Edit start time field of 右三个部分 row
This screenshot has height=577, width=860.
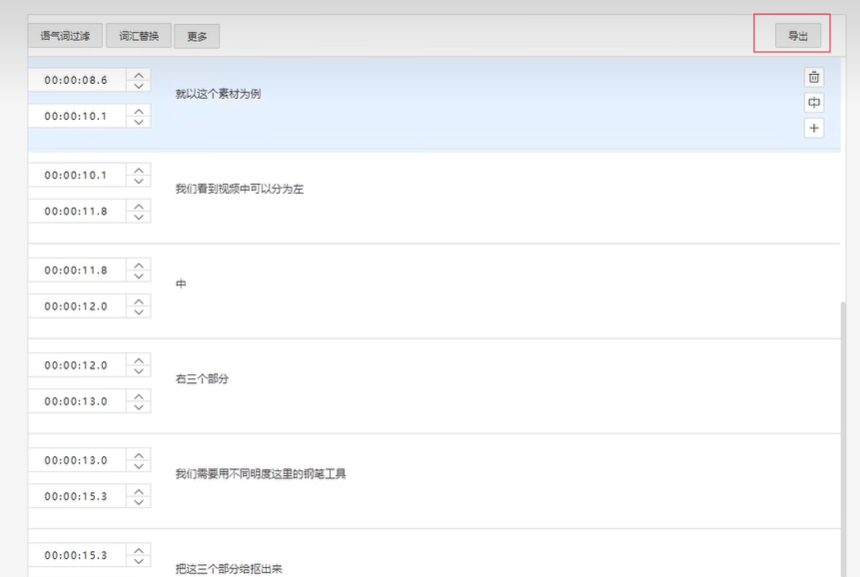pyautogui.click(x=77, y=365)
